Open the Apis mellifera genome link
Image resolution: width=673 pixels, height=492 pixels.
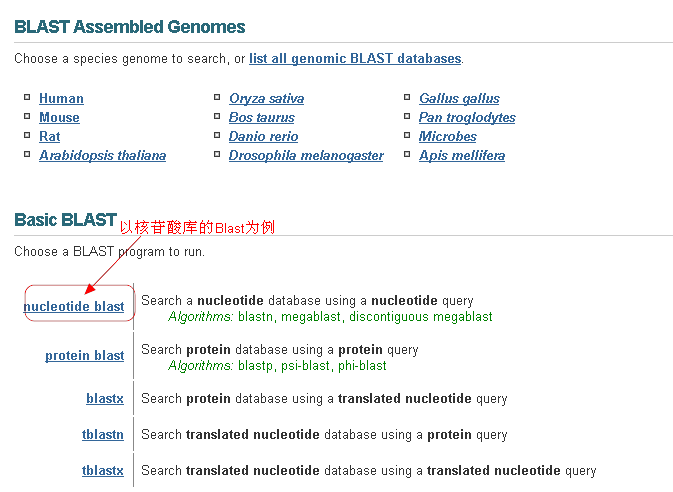(x=461, y=156)
